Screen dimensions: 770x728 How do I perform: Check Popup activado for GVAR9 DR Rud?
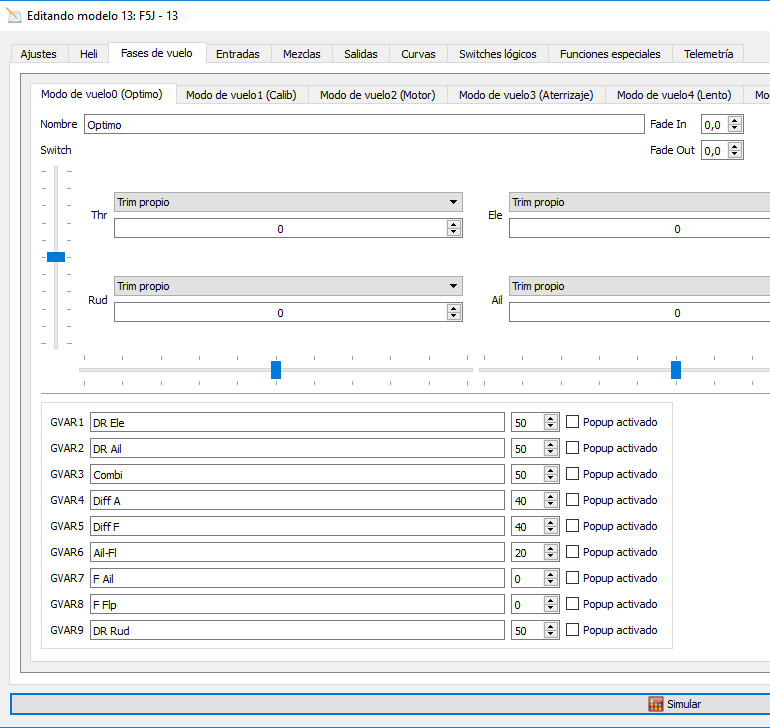pyautogui.click(x=573, y=630)
